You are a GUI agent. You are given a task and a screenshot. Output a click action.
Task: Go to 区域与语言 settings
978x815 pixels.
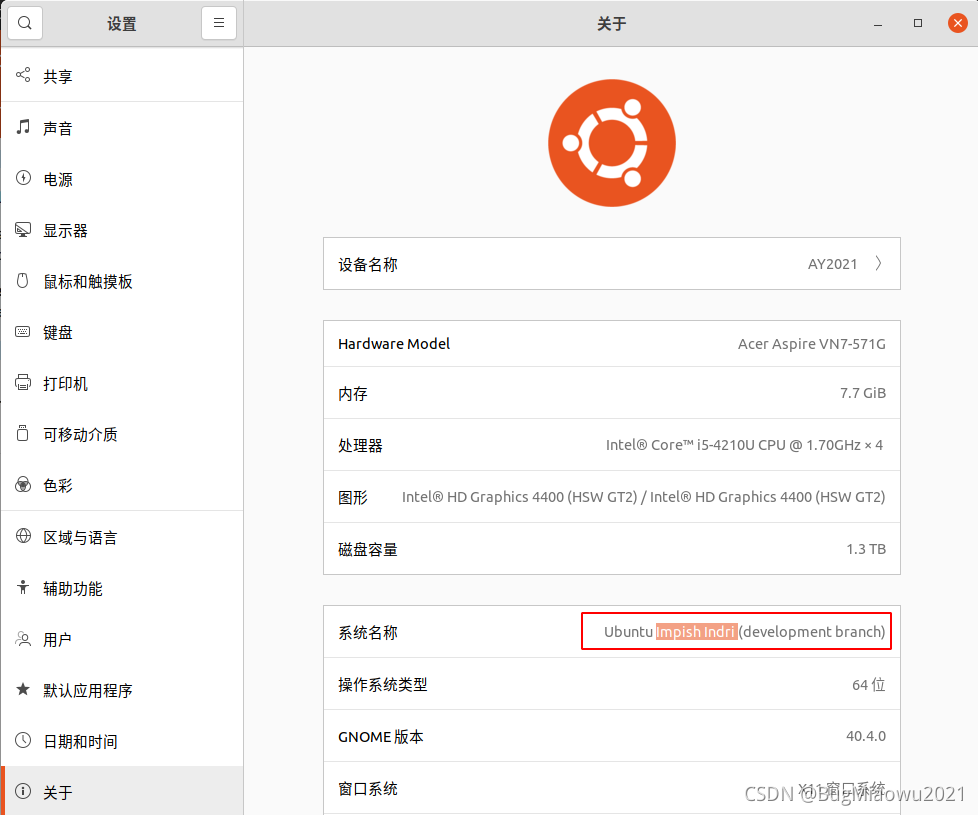[122, 537]
